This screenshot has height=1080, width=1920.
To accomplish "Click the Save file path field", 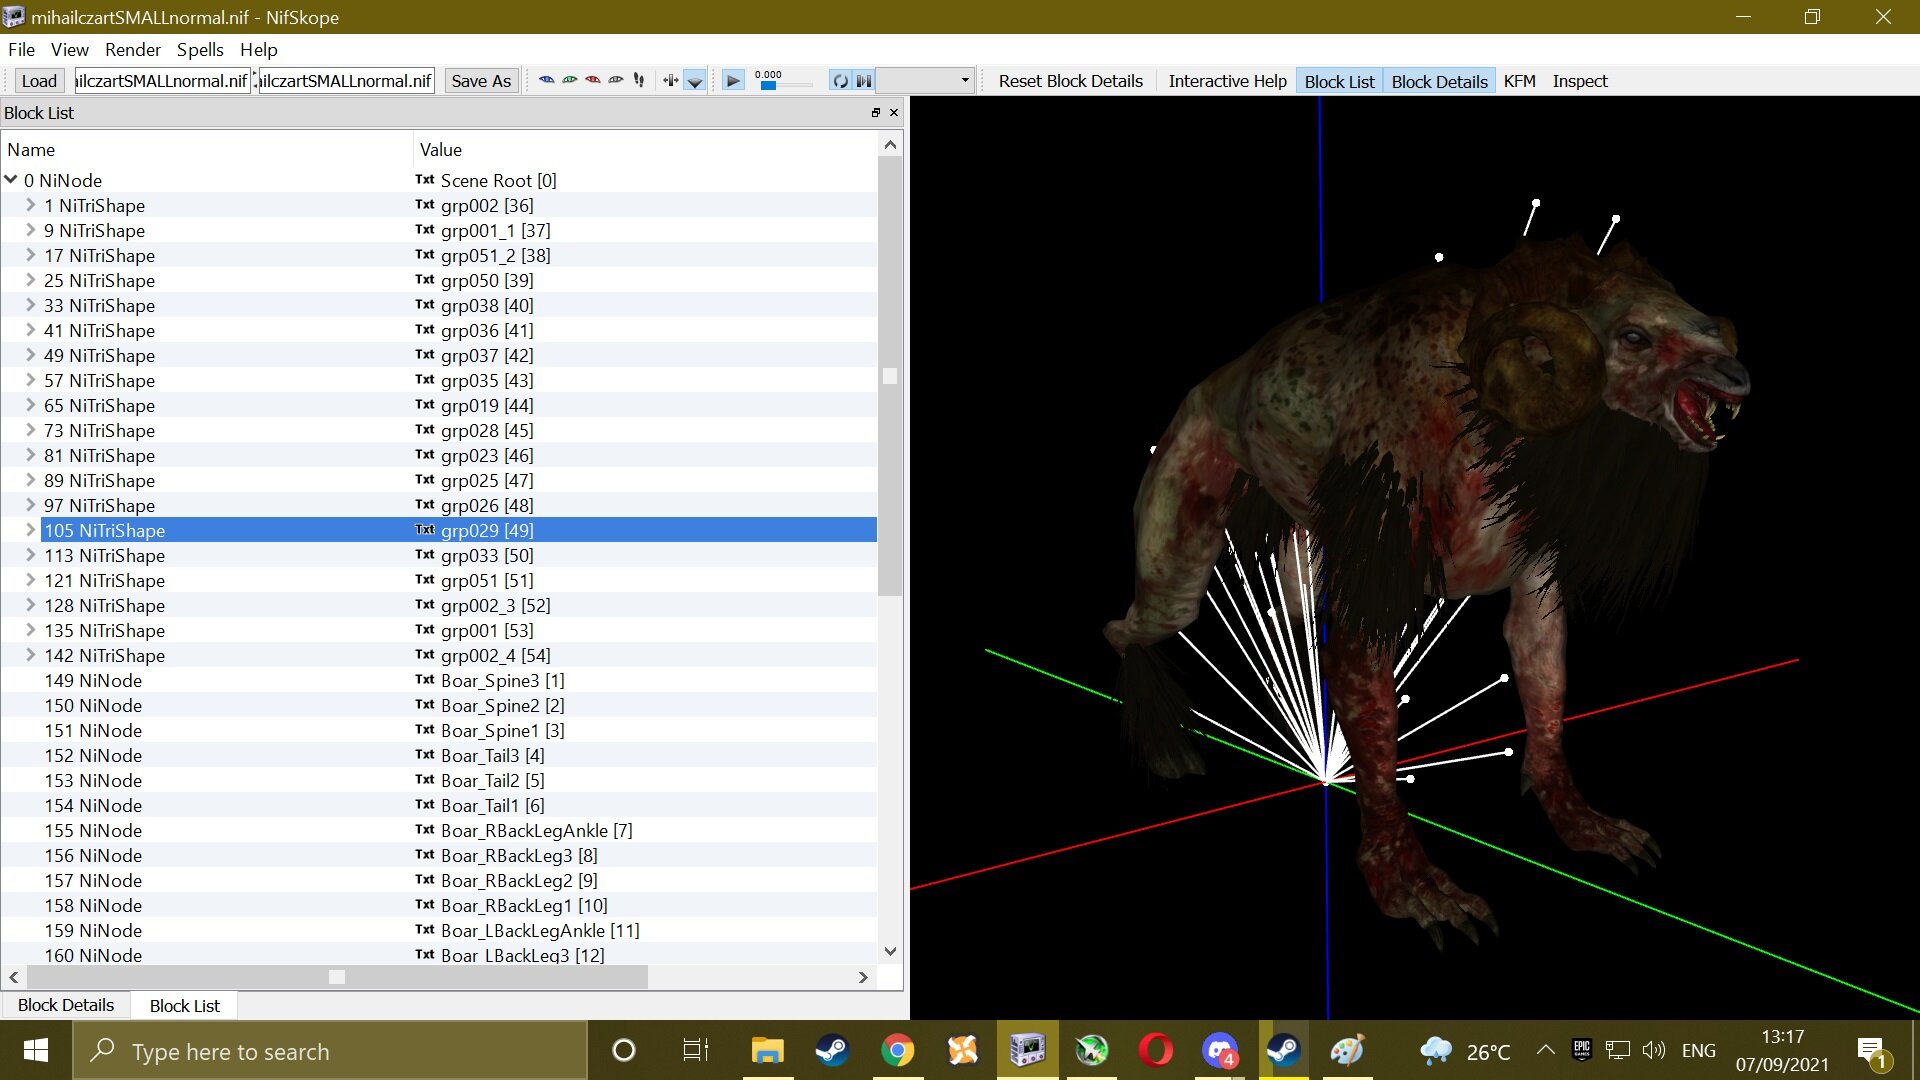I will point(346,81).
